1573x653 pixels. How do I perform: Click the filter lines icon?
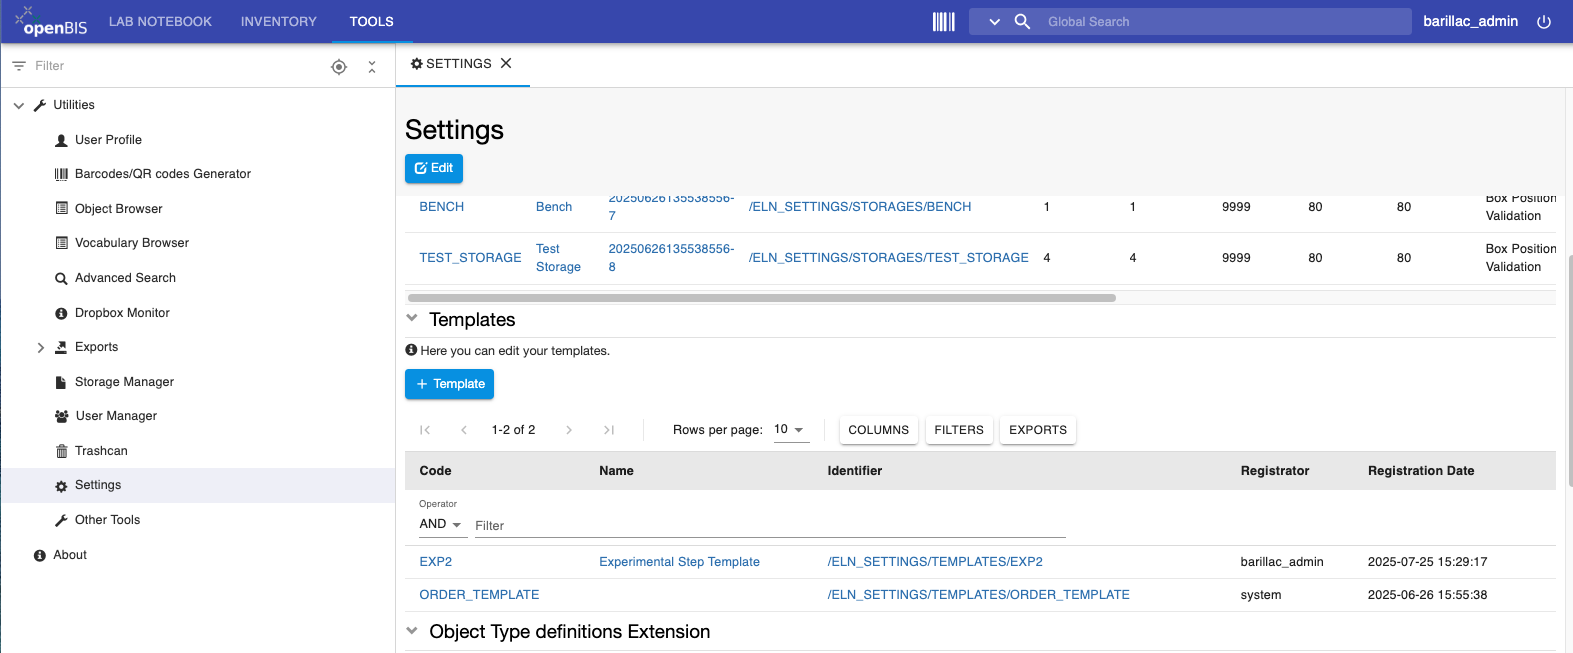pyautogui.click(x=19, y=66)
